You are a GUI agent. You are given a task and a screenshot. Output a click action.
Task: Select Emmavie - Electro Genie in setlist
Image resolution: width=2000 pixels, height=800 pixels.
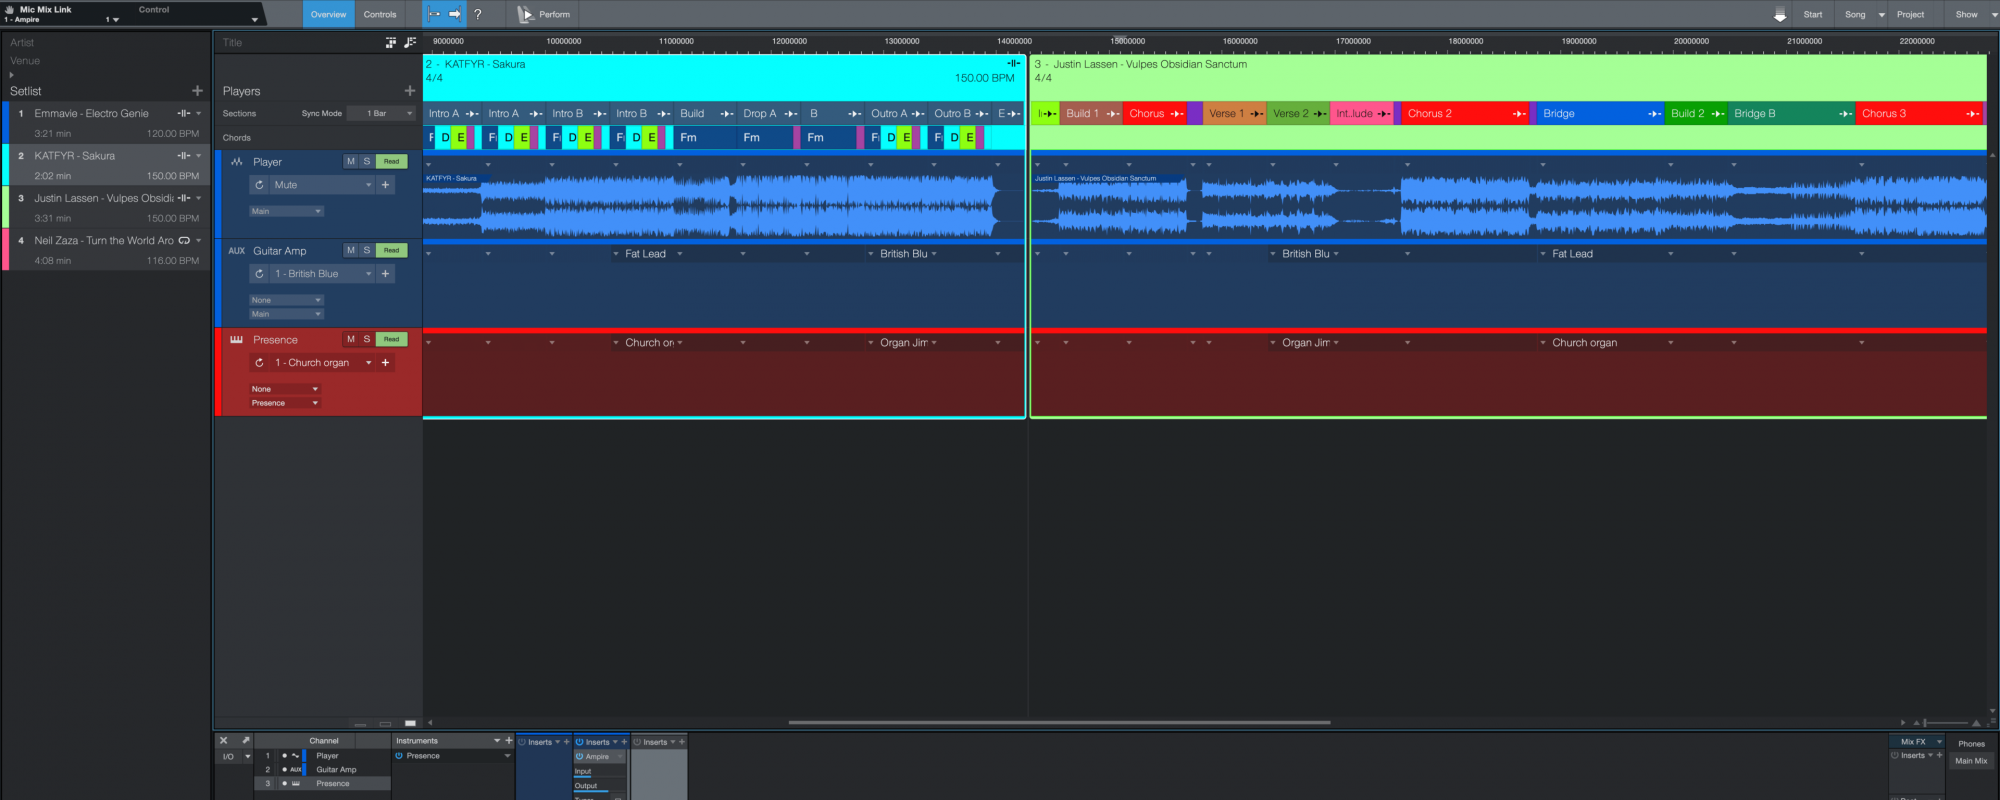[x=92, y=114]
